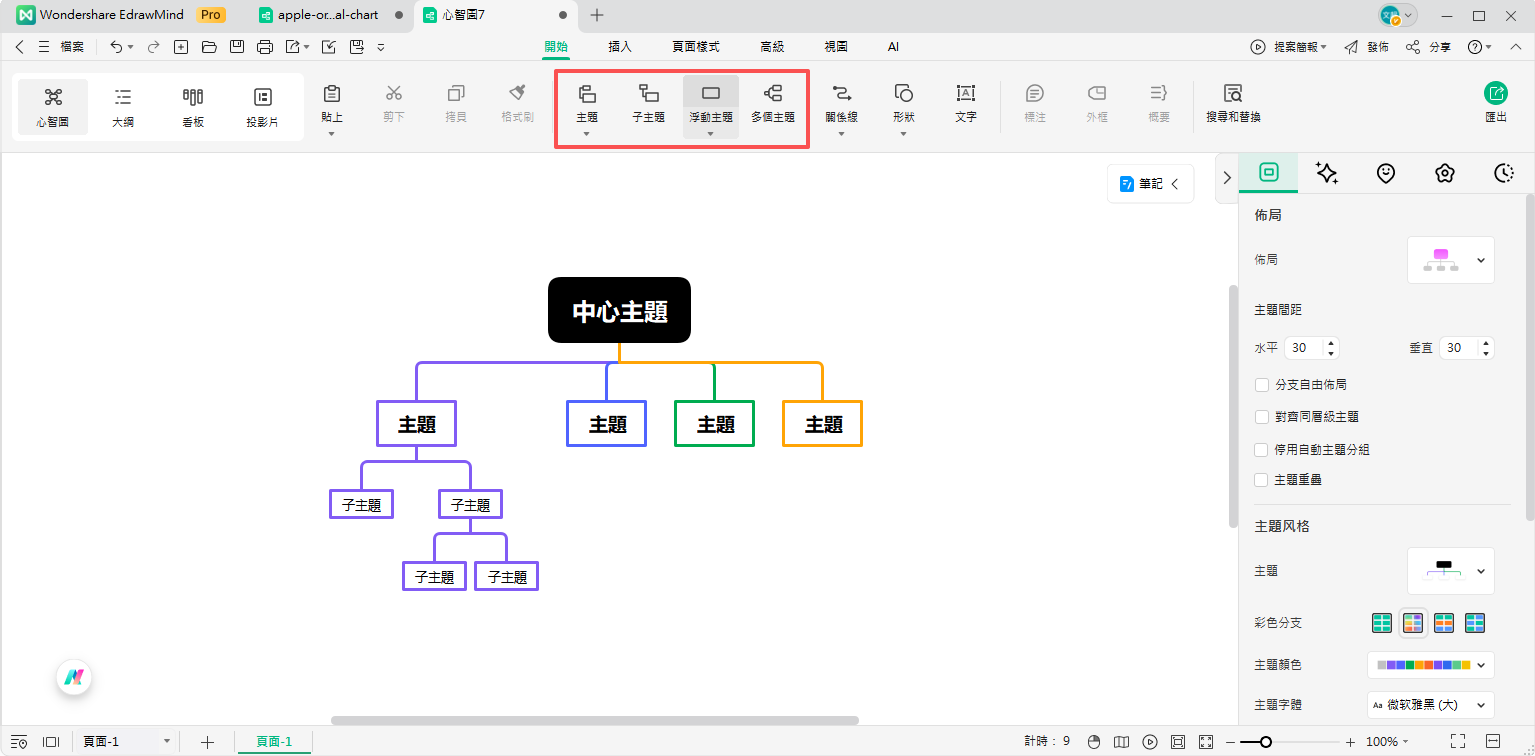Insert a floating topic with 浮動主題
Image resolution: width=1535 pixels, height=756 pixels.
pos(710,100)
